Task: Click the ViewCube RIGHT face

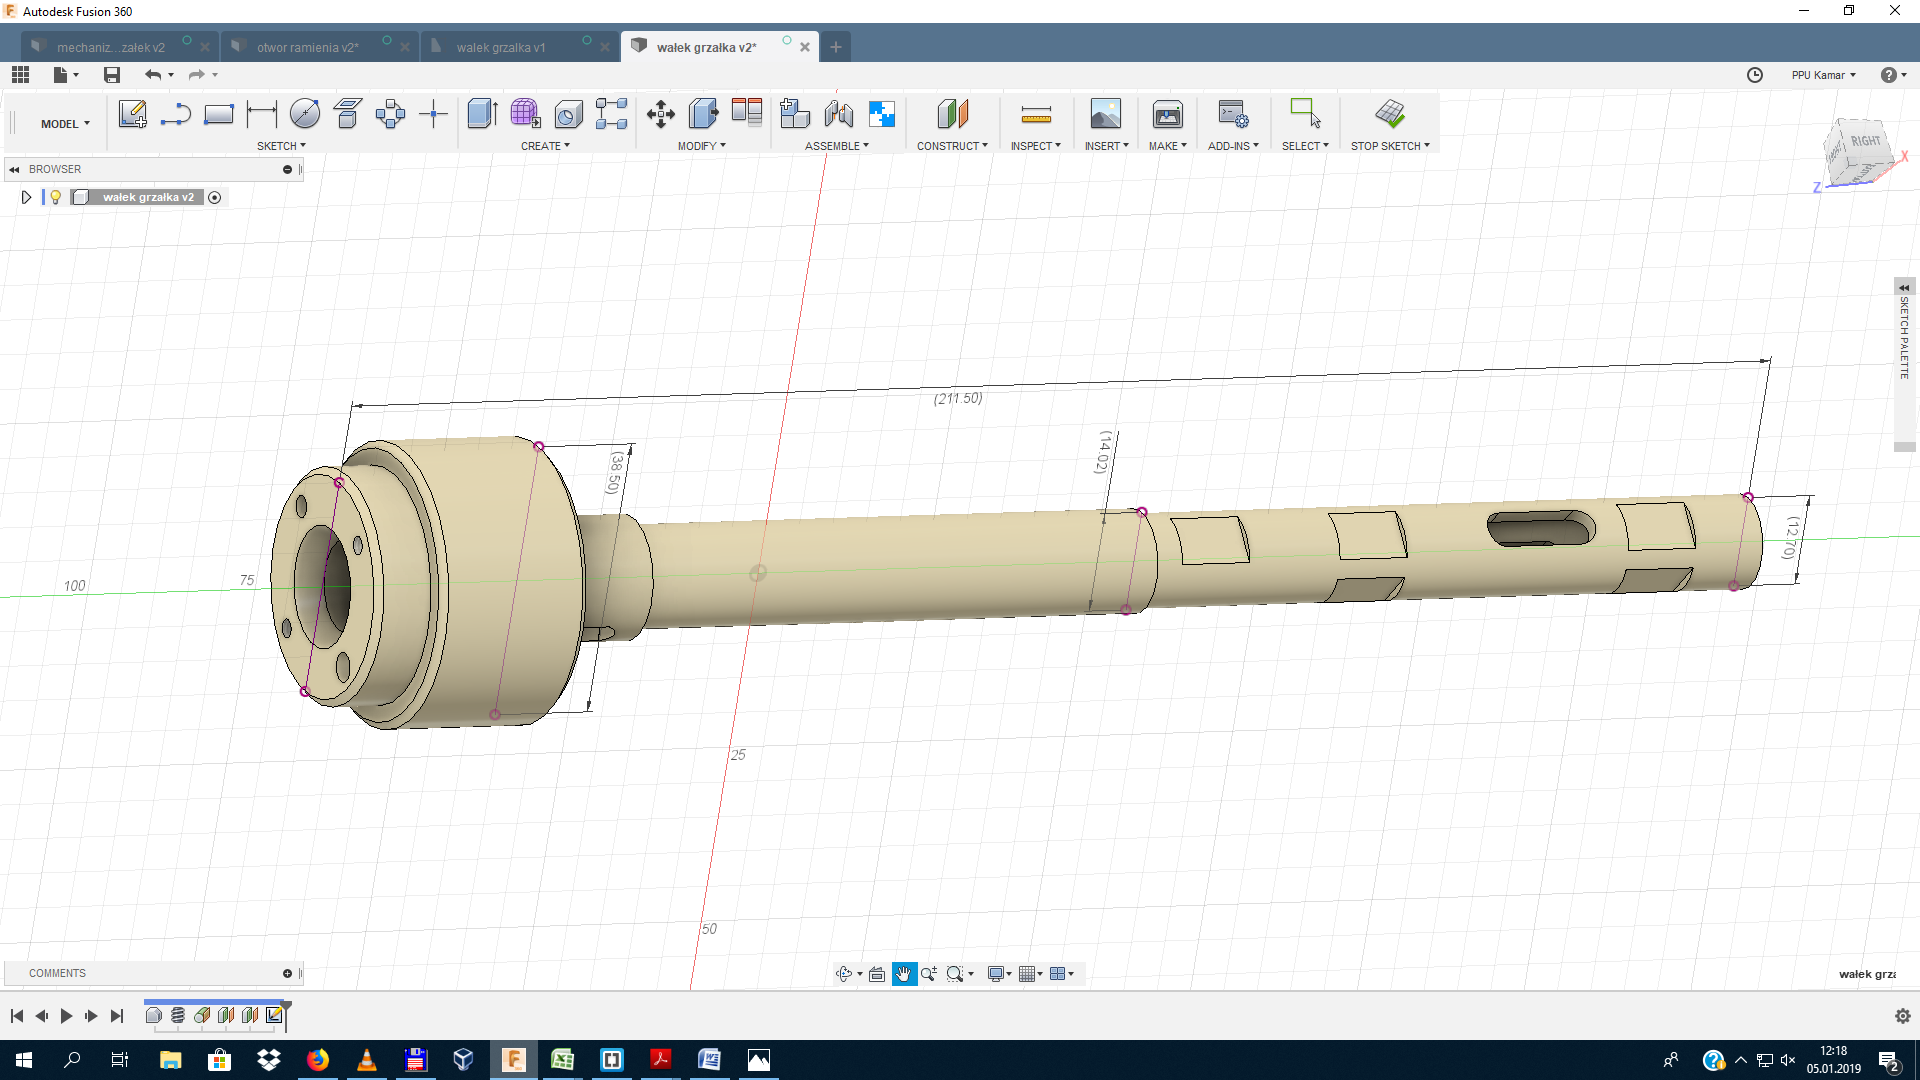Action: coord(1865,142)
